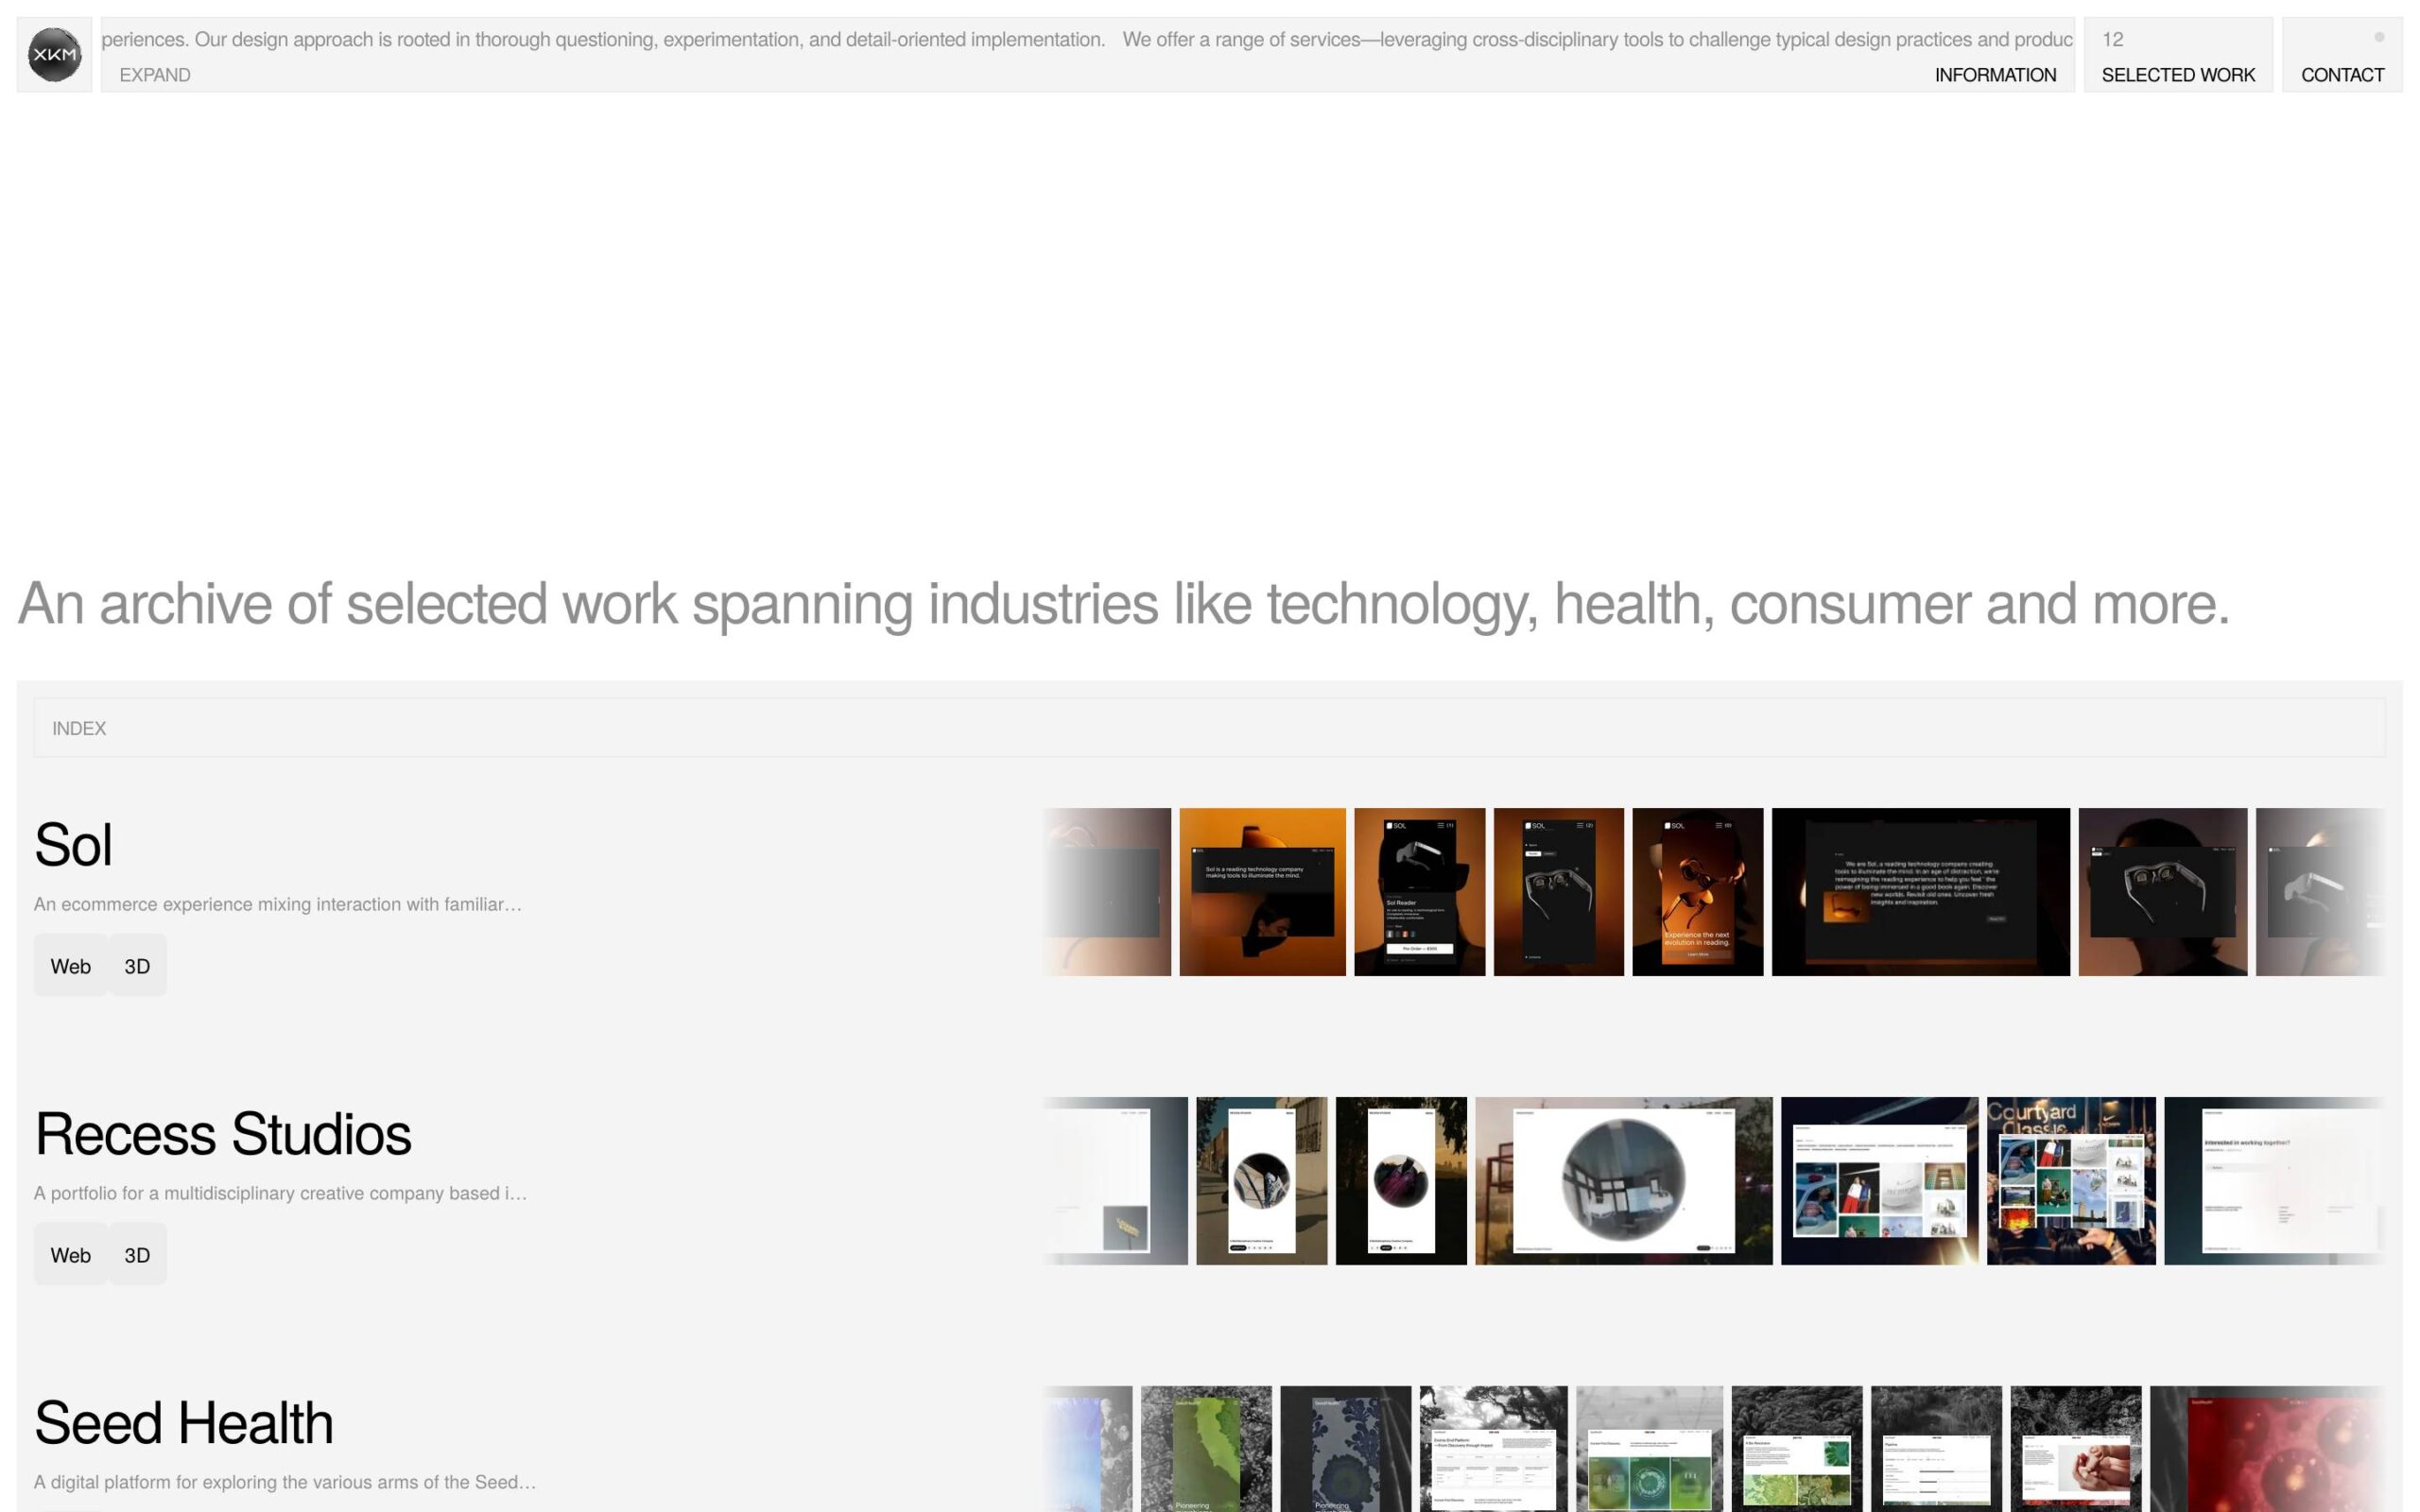Select the Web tag under Recess Studios

pos(70,1255)
